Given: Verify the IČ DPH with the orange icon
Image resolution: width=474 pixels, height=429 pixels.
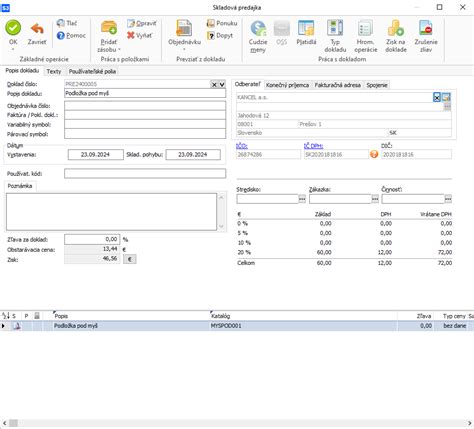Looking at the screenshot, I should click(x=374, y=154).
